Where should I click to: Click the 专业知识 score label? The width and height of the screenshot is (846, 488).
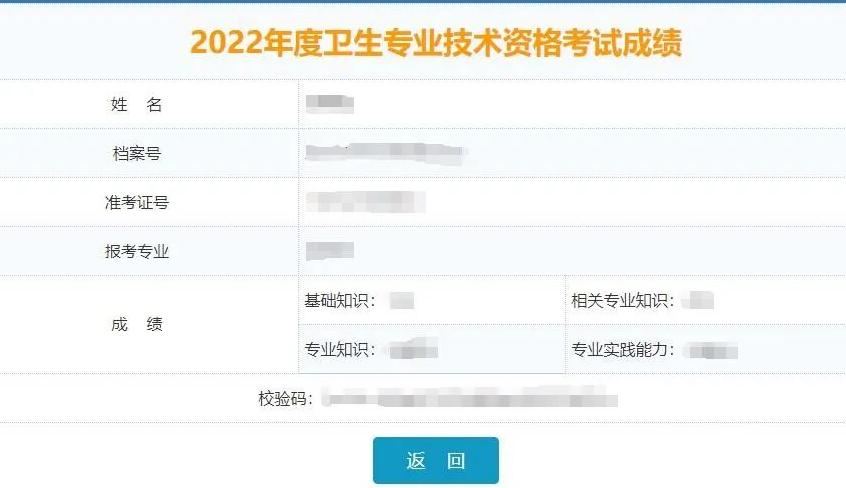340,349
